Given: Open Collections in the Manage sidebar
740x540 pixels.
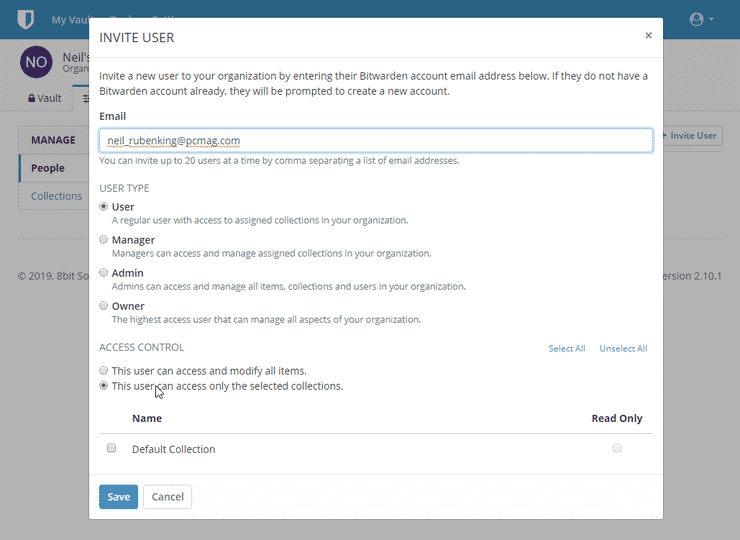Looking at the screenshot, I should [x=54, y=196].
